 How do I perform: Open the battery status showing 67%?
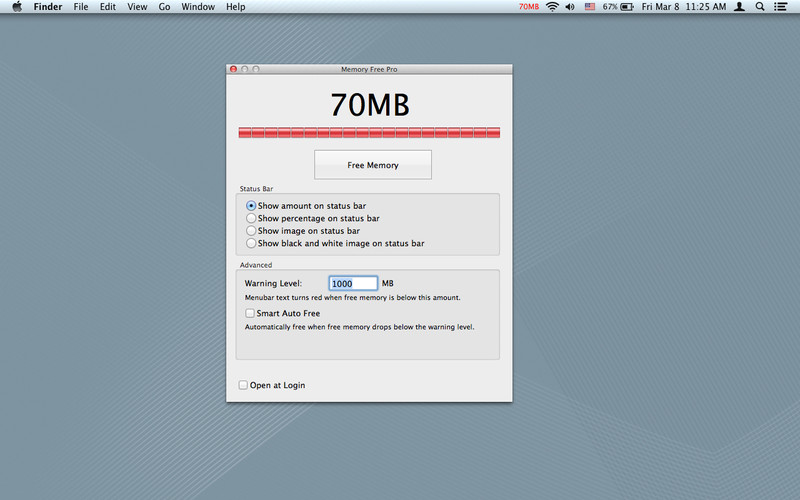(618, 7)
